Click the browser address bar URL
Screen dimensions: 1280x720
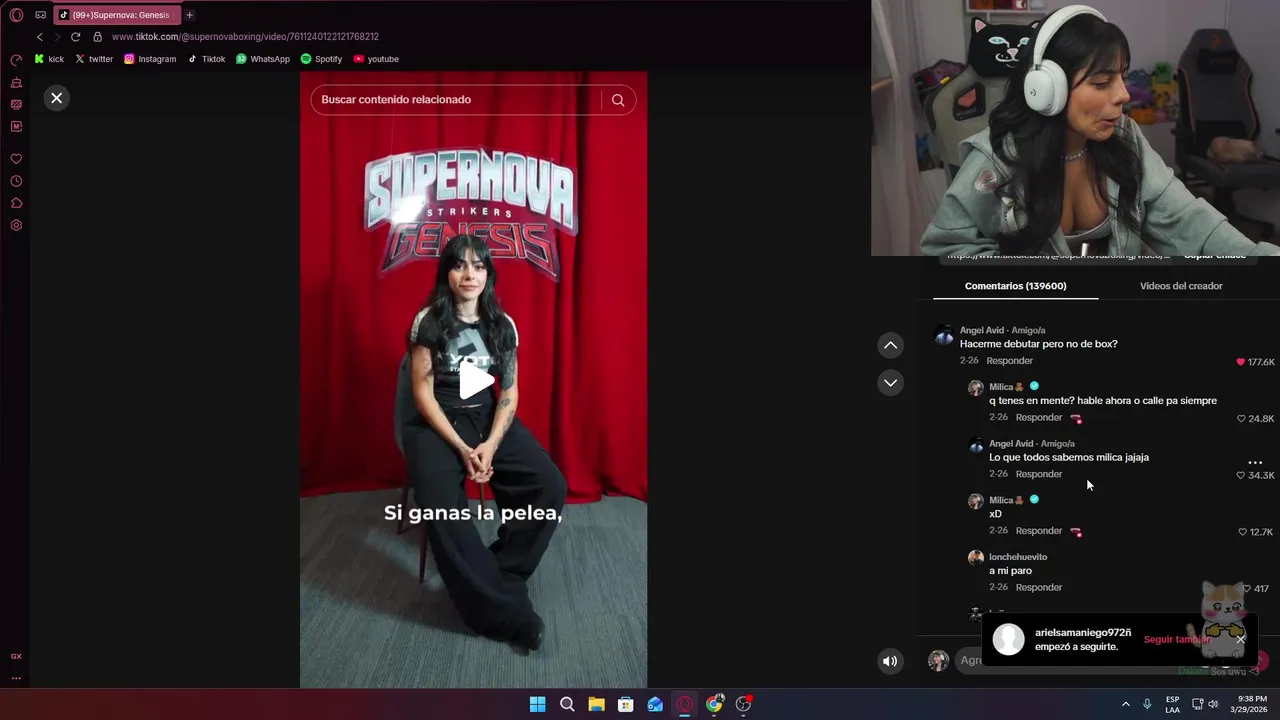click(x=245, y=37)
